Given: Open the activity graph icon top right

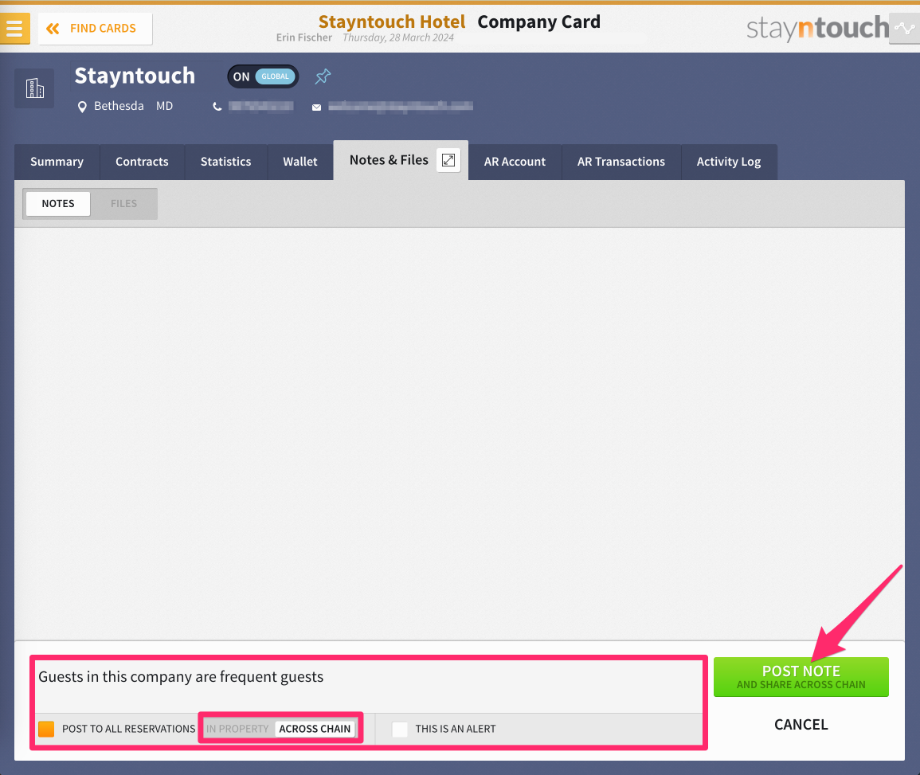Looking at the screenshot, I should pos(904,28).
